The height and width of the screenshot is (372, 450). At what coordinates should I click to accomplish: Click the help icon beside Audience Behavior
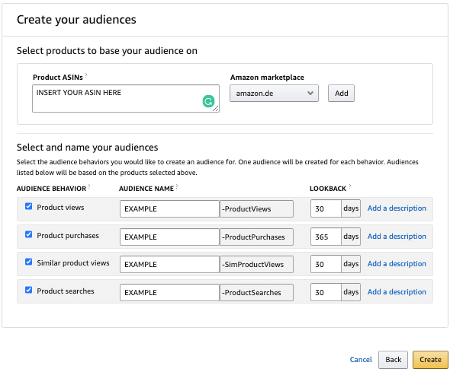pyautogui.click(x=89, y=187)
